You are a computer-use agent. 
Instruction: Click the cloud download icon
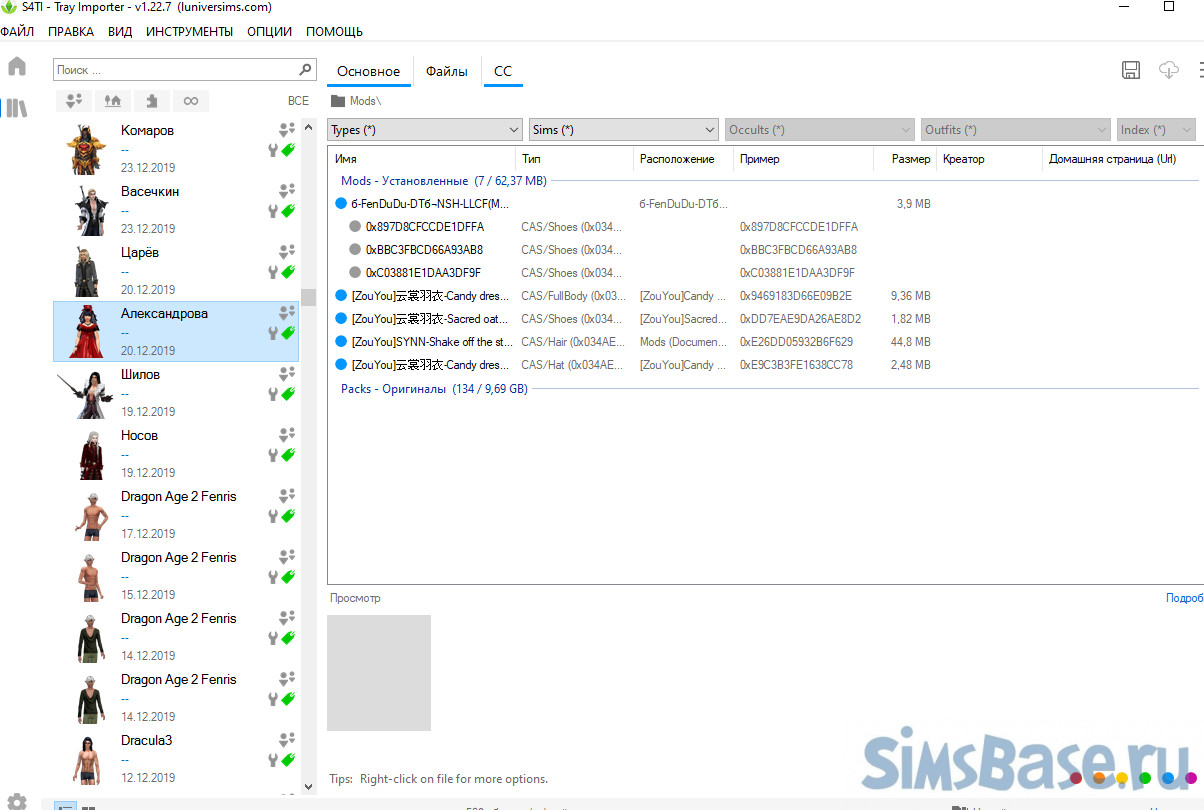tap(1168, 70)
